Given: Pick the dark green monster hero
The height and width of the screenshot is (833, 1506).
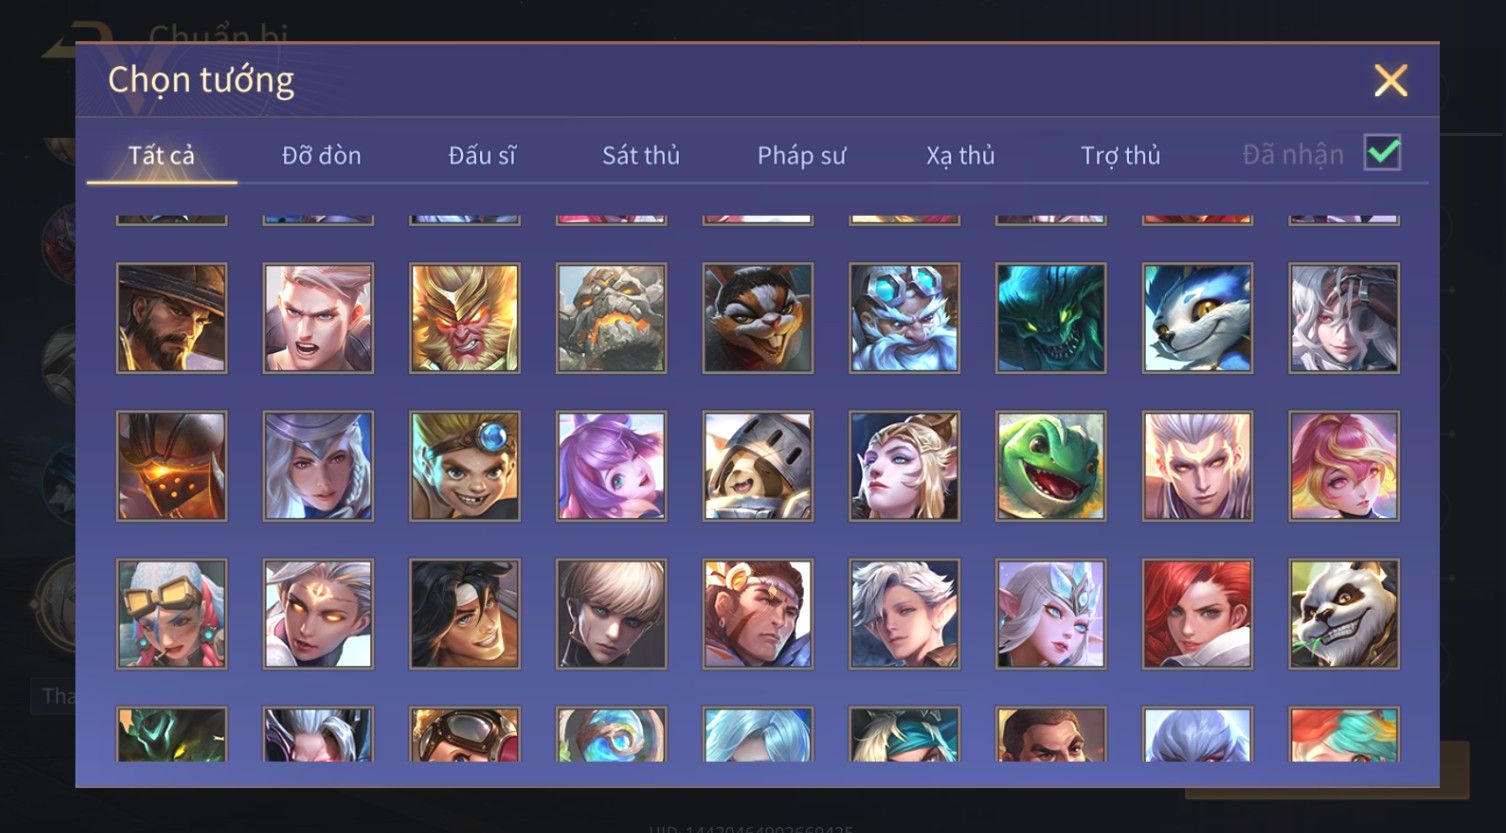Looking at the screenshot, I should (x=1051, y=318).
